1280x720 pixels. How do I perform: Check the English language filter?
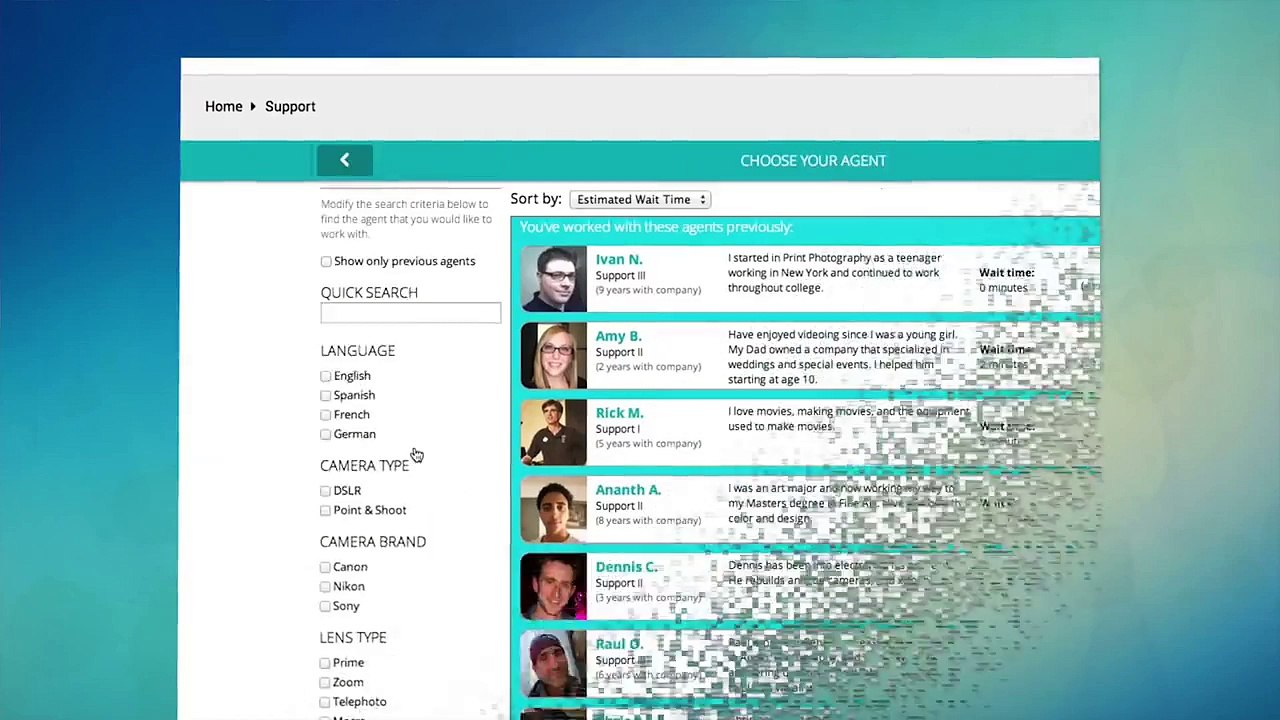(x=326, y=376)
